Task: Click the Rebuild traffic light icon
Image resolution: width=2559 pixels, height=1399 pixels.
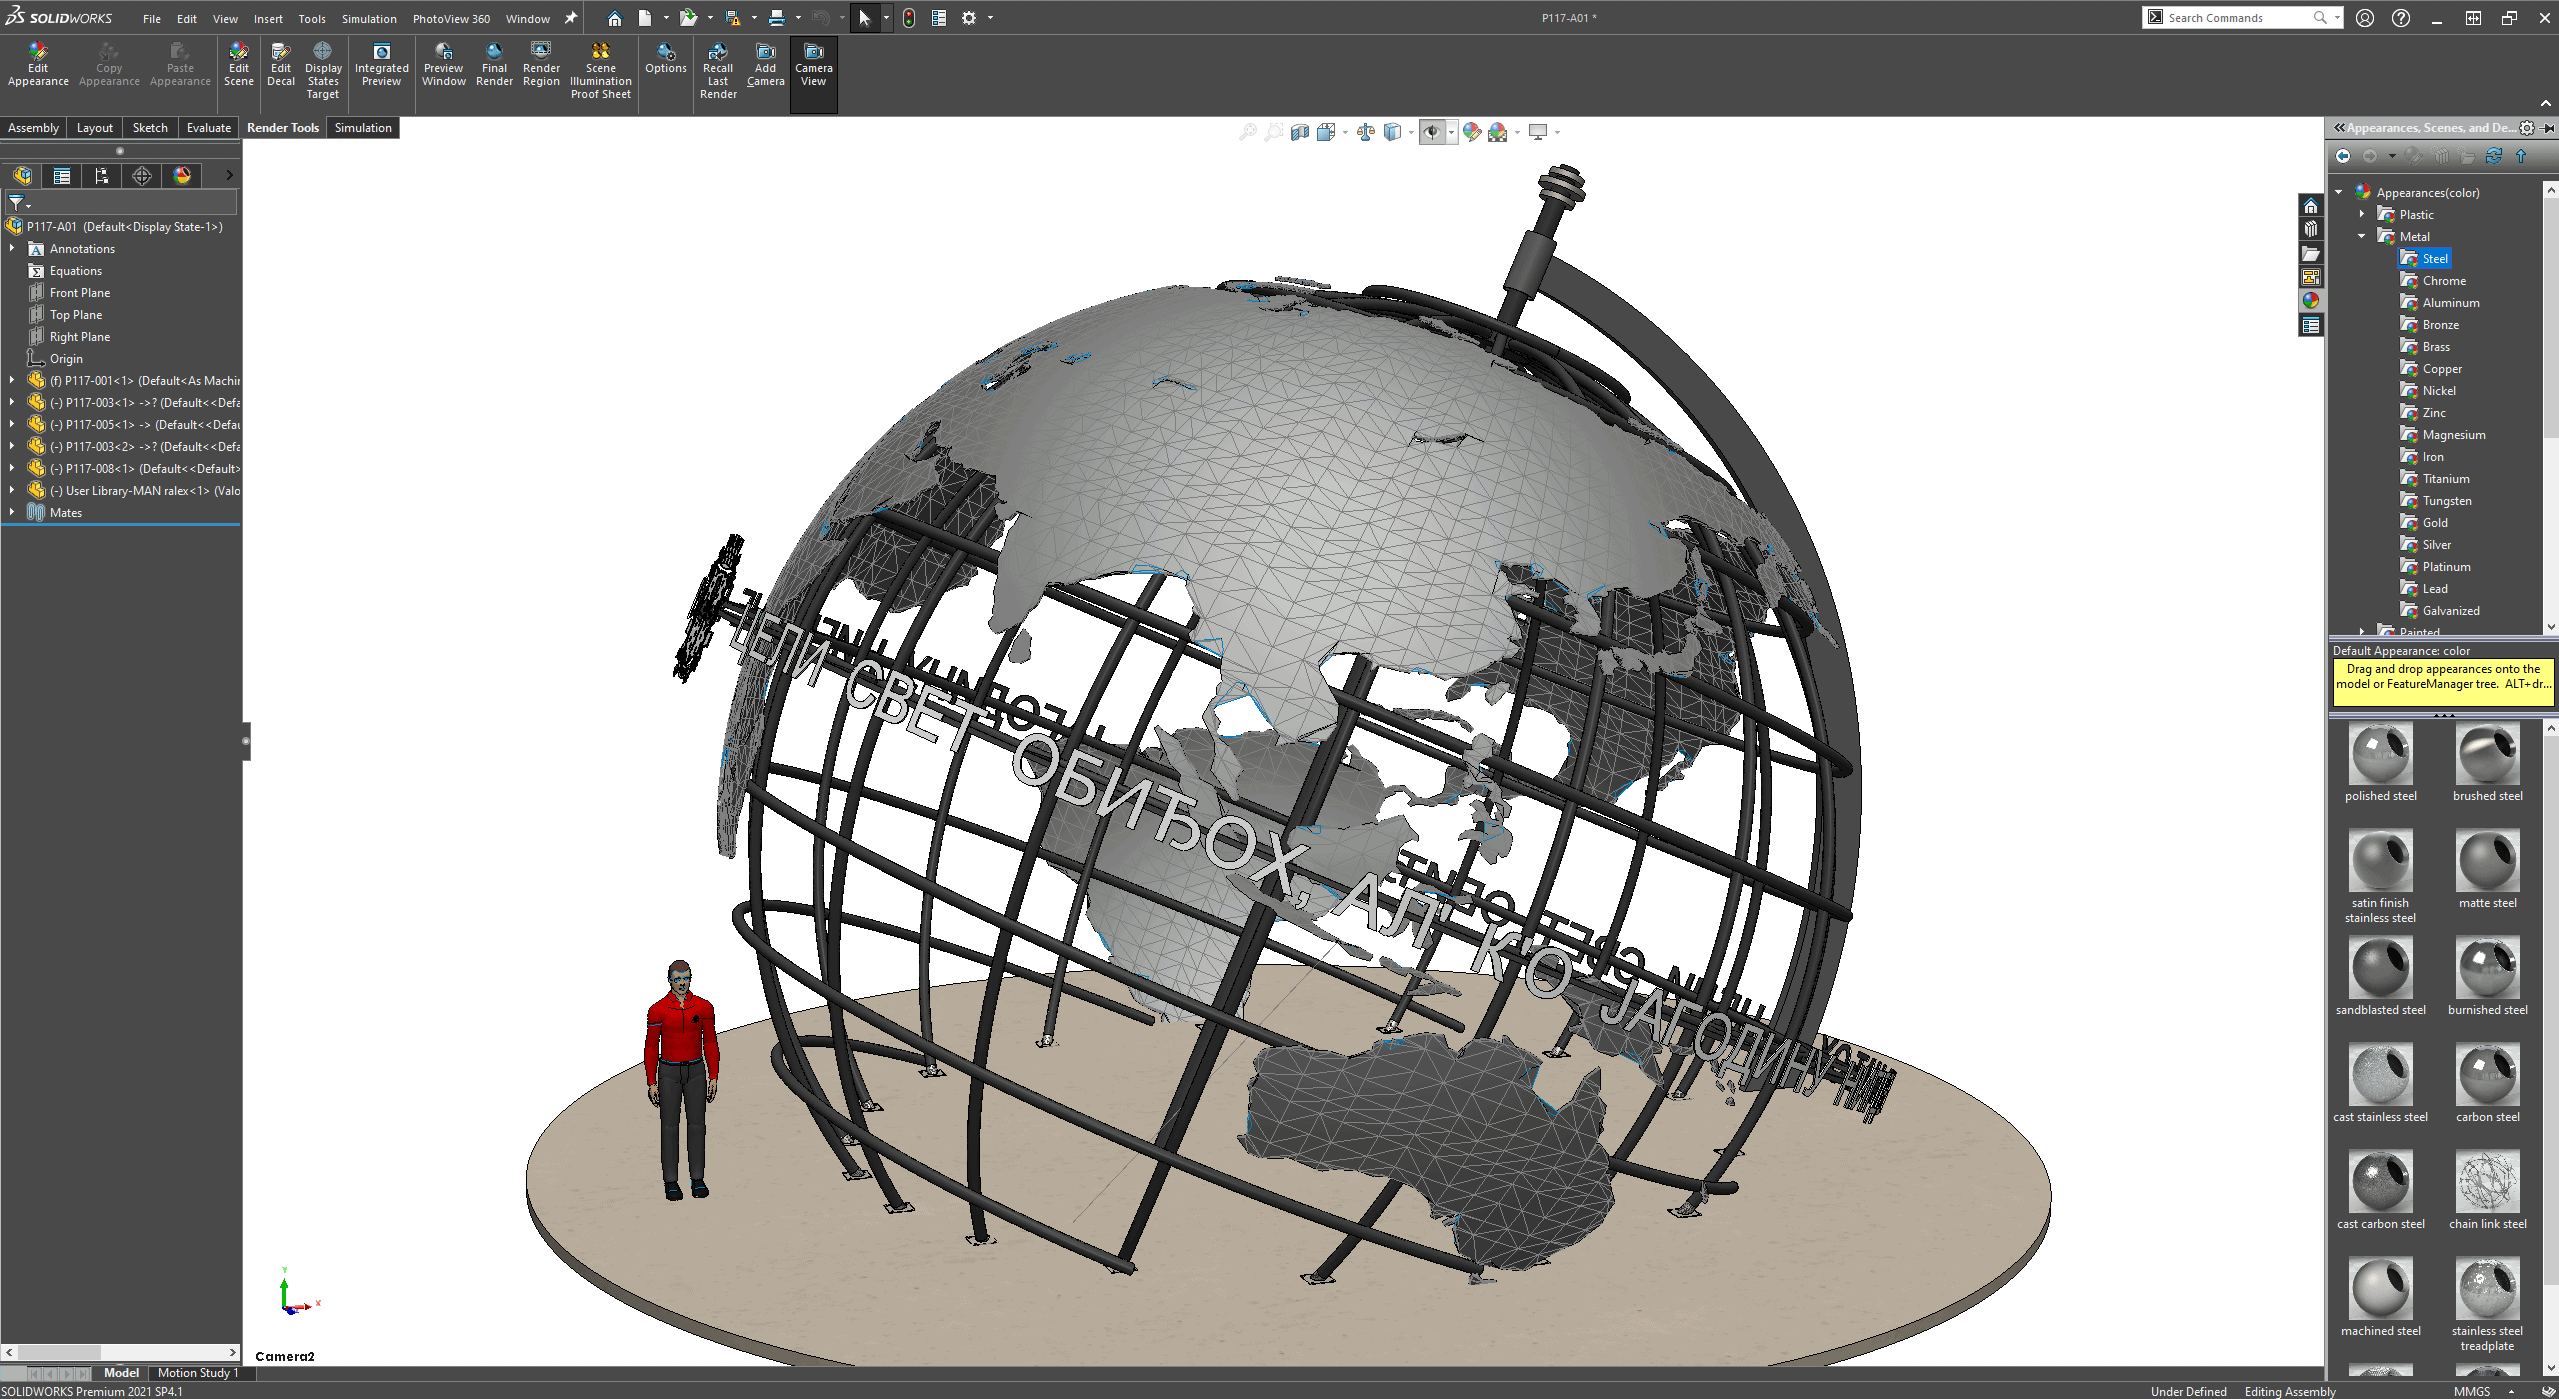Action: (x=909, y=18)
